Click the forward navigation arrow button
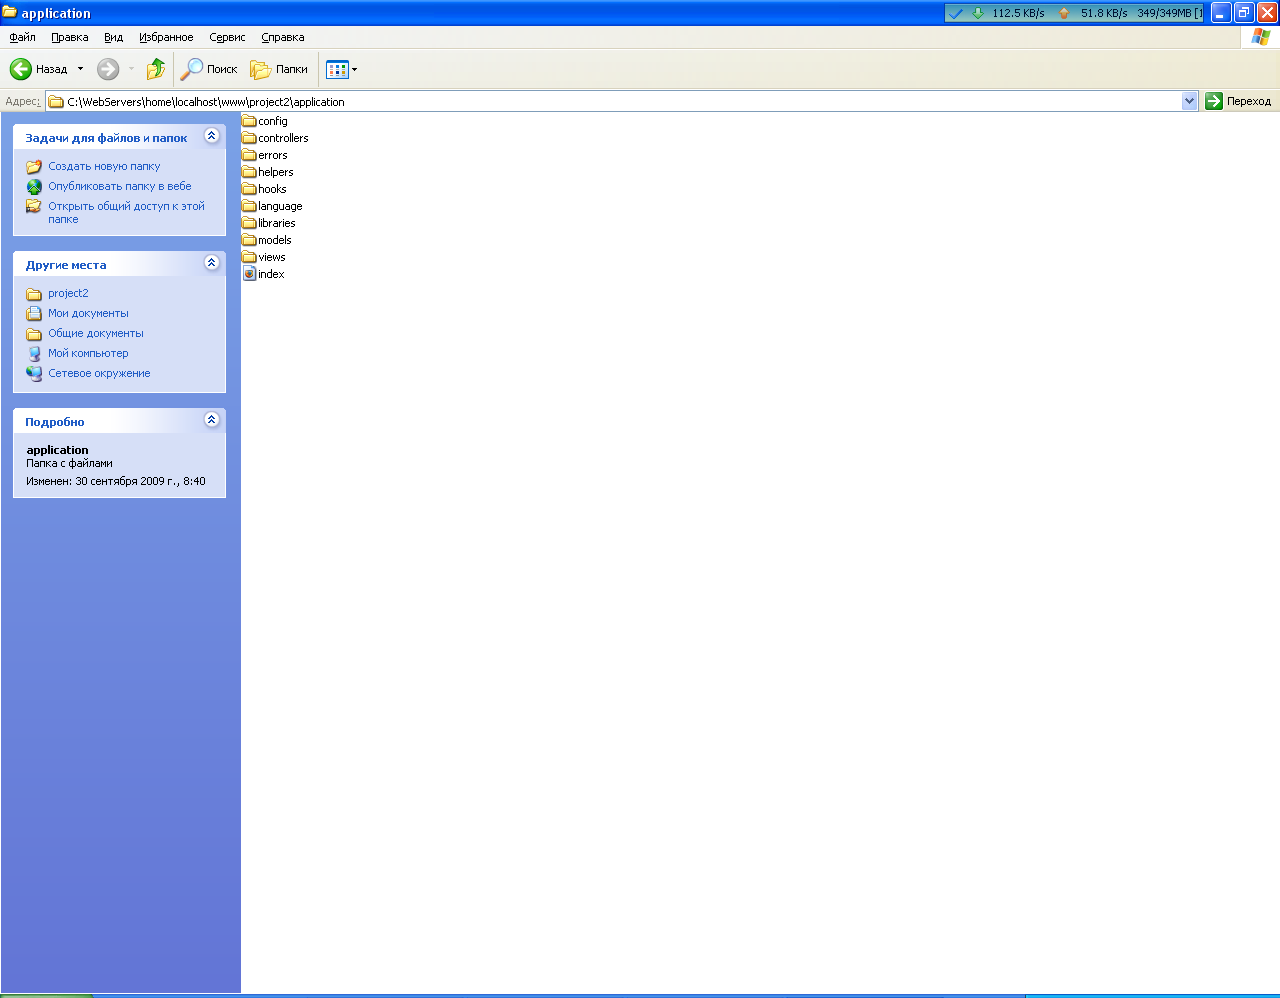The image size is (1280, 998). [x=108, y=69]
